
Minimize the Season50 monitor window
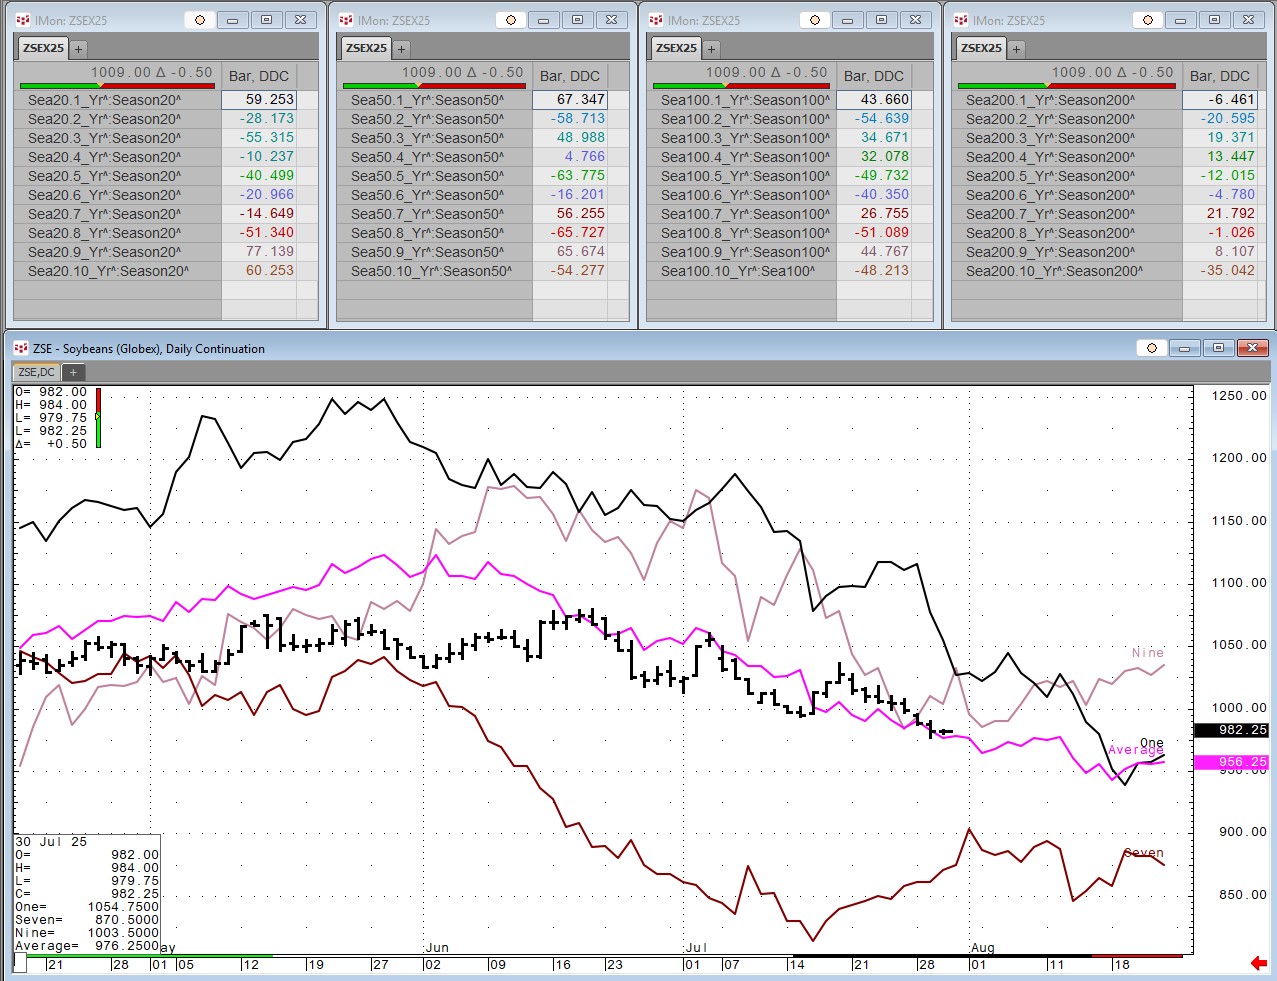543,20
